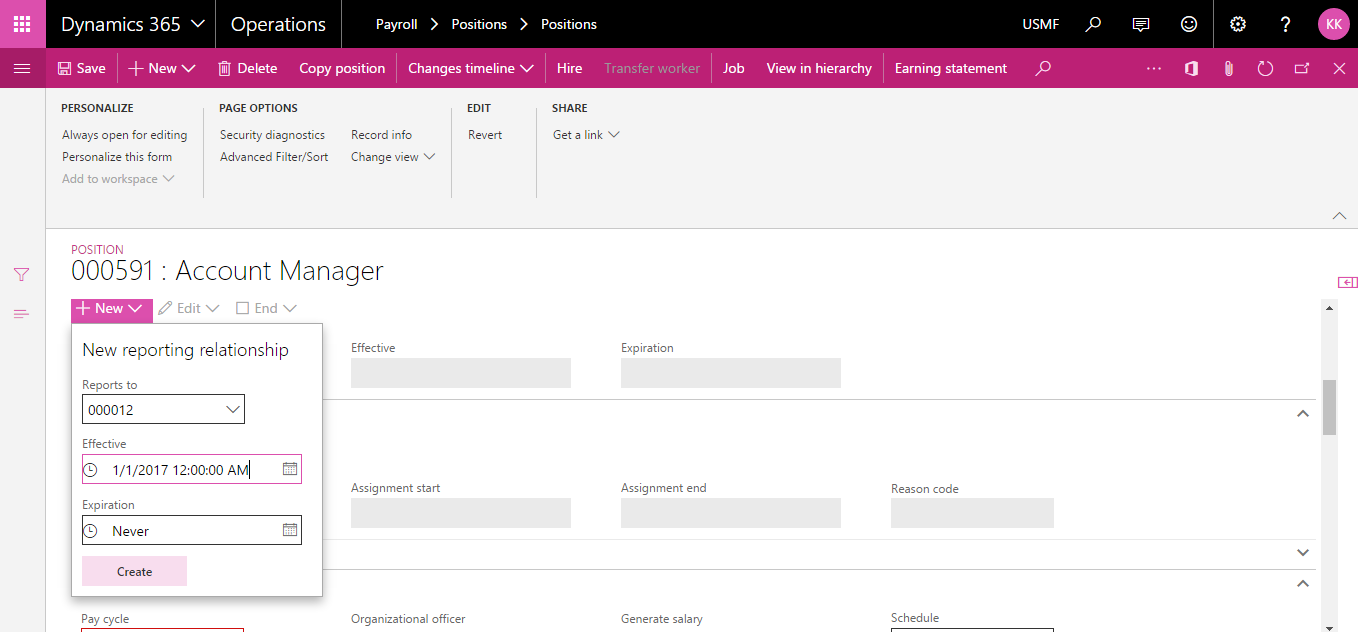Toggle the hamburger navigation pane icon
1358x632 pixels.
point(22,68)
